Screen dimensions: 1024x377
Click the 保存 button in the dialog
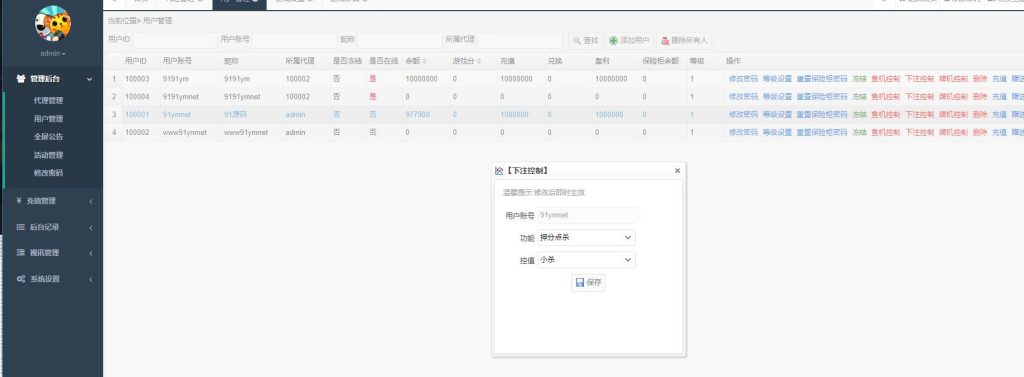588,283
